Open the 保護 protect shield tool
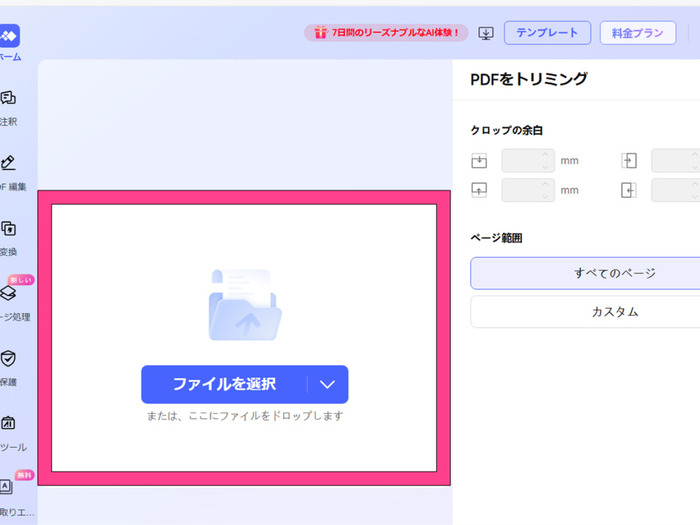This screenshot has height=525, width=700. 8,358
